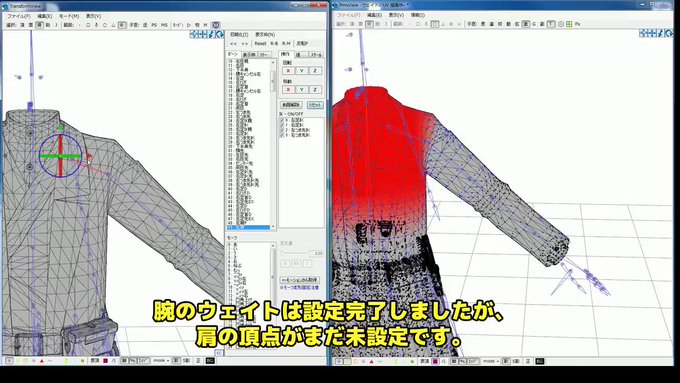The height and width of the screenshot is (383, 680).
Task: Toggle 頂 vertex selection in TransformView toolbar
Action: 22,25
